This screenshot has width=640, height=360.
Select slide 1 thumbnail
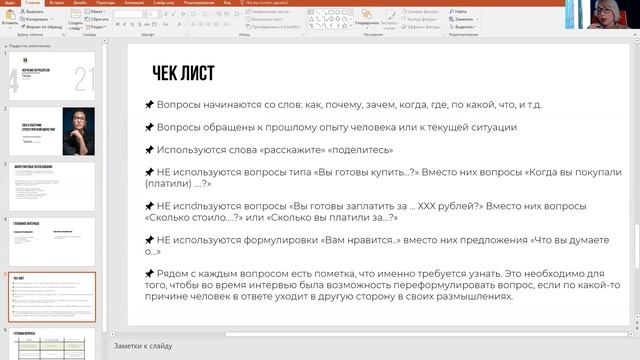(x=52, y=76)
